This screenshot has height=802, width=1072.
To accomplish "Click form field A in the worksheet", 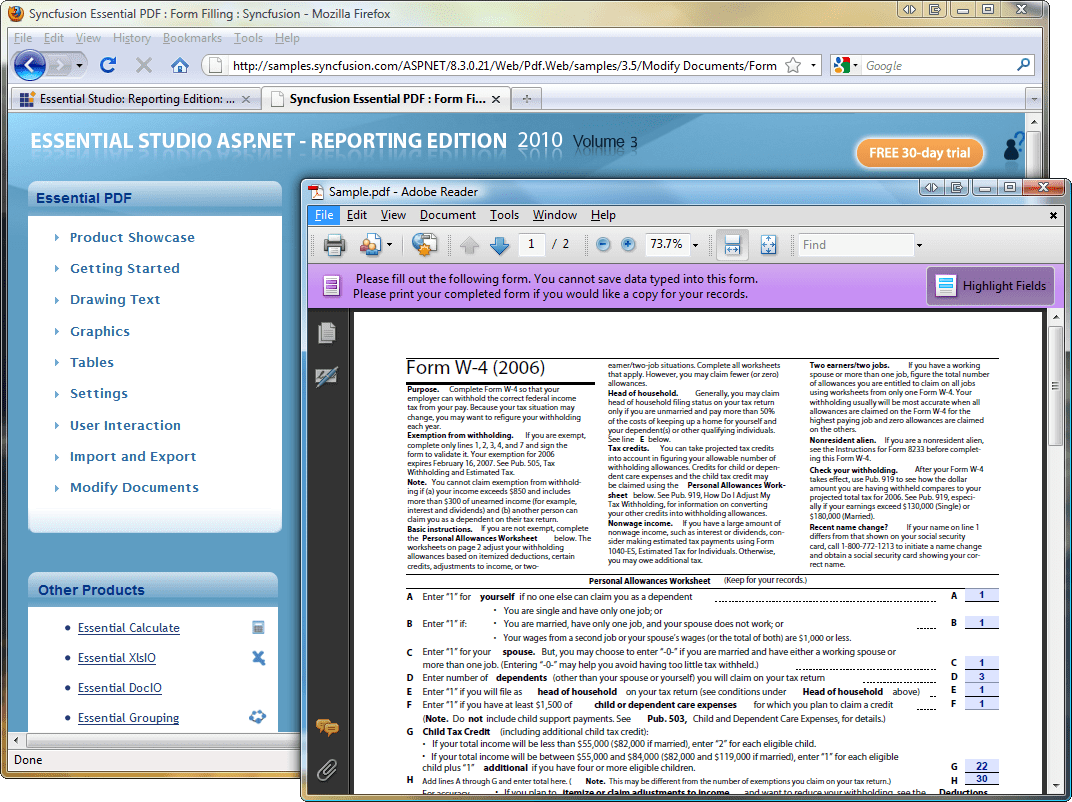I will (x=982, y=596).
